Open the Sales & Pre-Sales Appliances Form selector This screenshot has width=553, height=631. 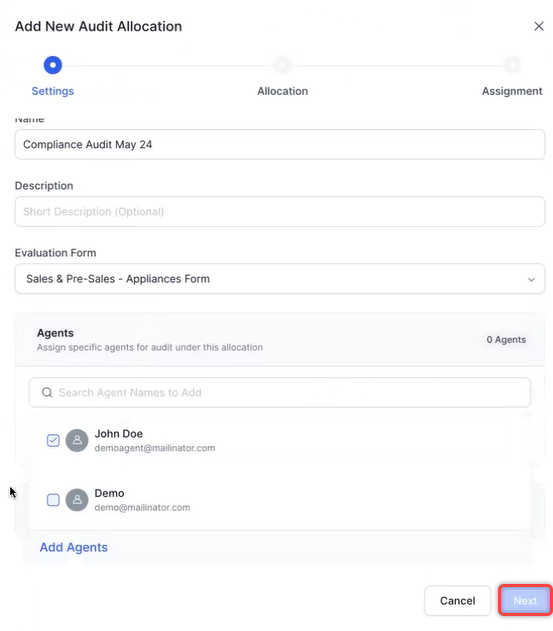tap(280, 279)
